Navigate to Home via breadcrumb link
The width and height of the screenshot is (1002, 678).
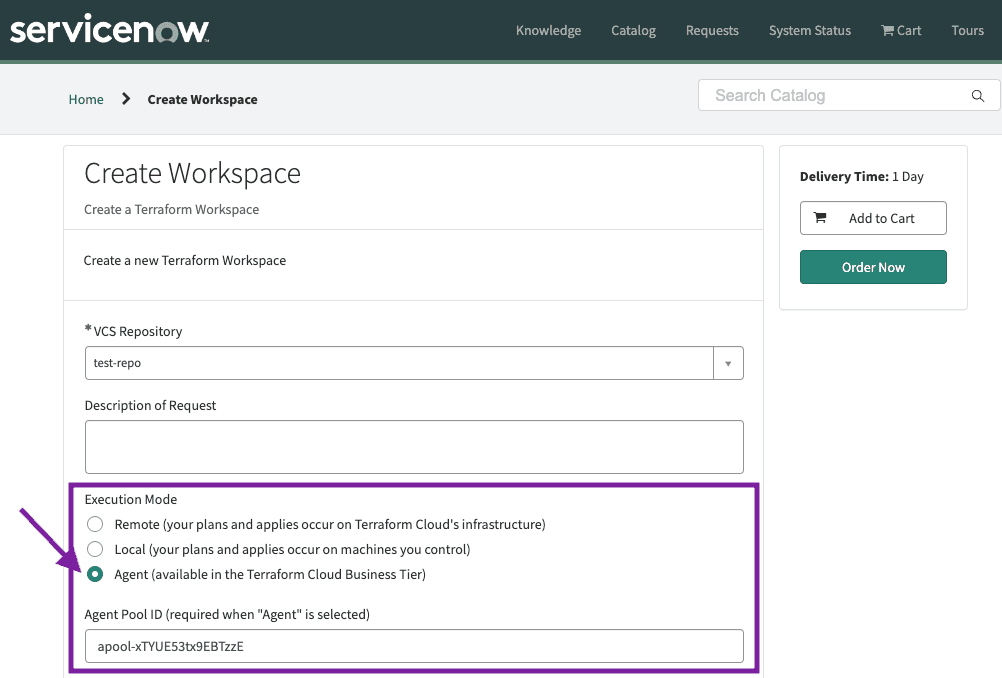pos(86,99)
